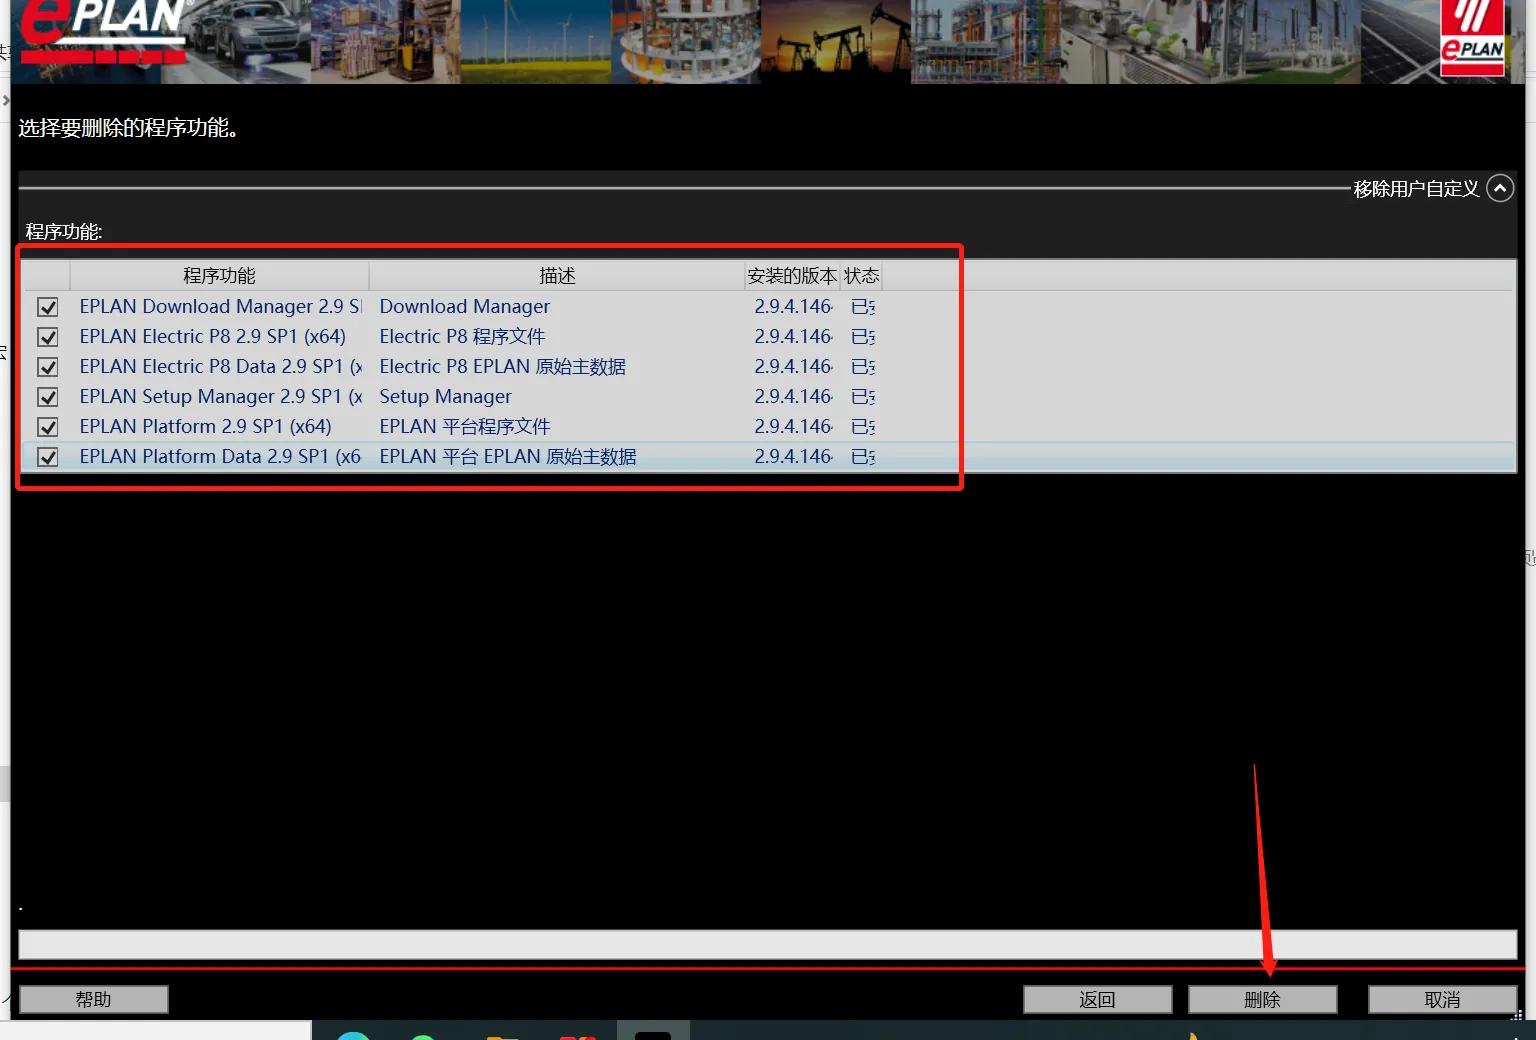Click the status cell of the Download Manager row
The height and width of the screenshot is (1040, 1536).
862,307
